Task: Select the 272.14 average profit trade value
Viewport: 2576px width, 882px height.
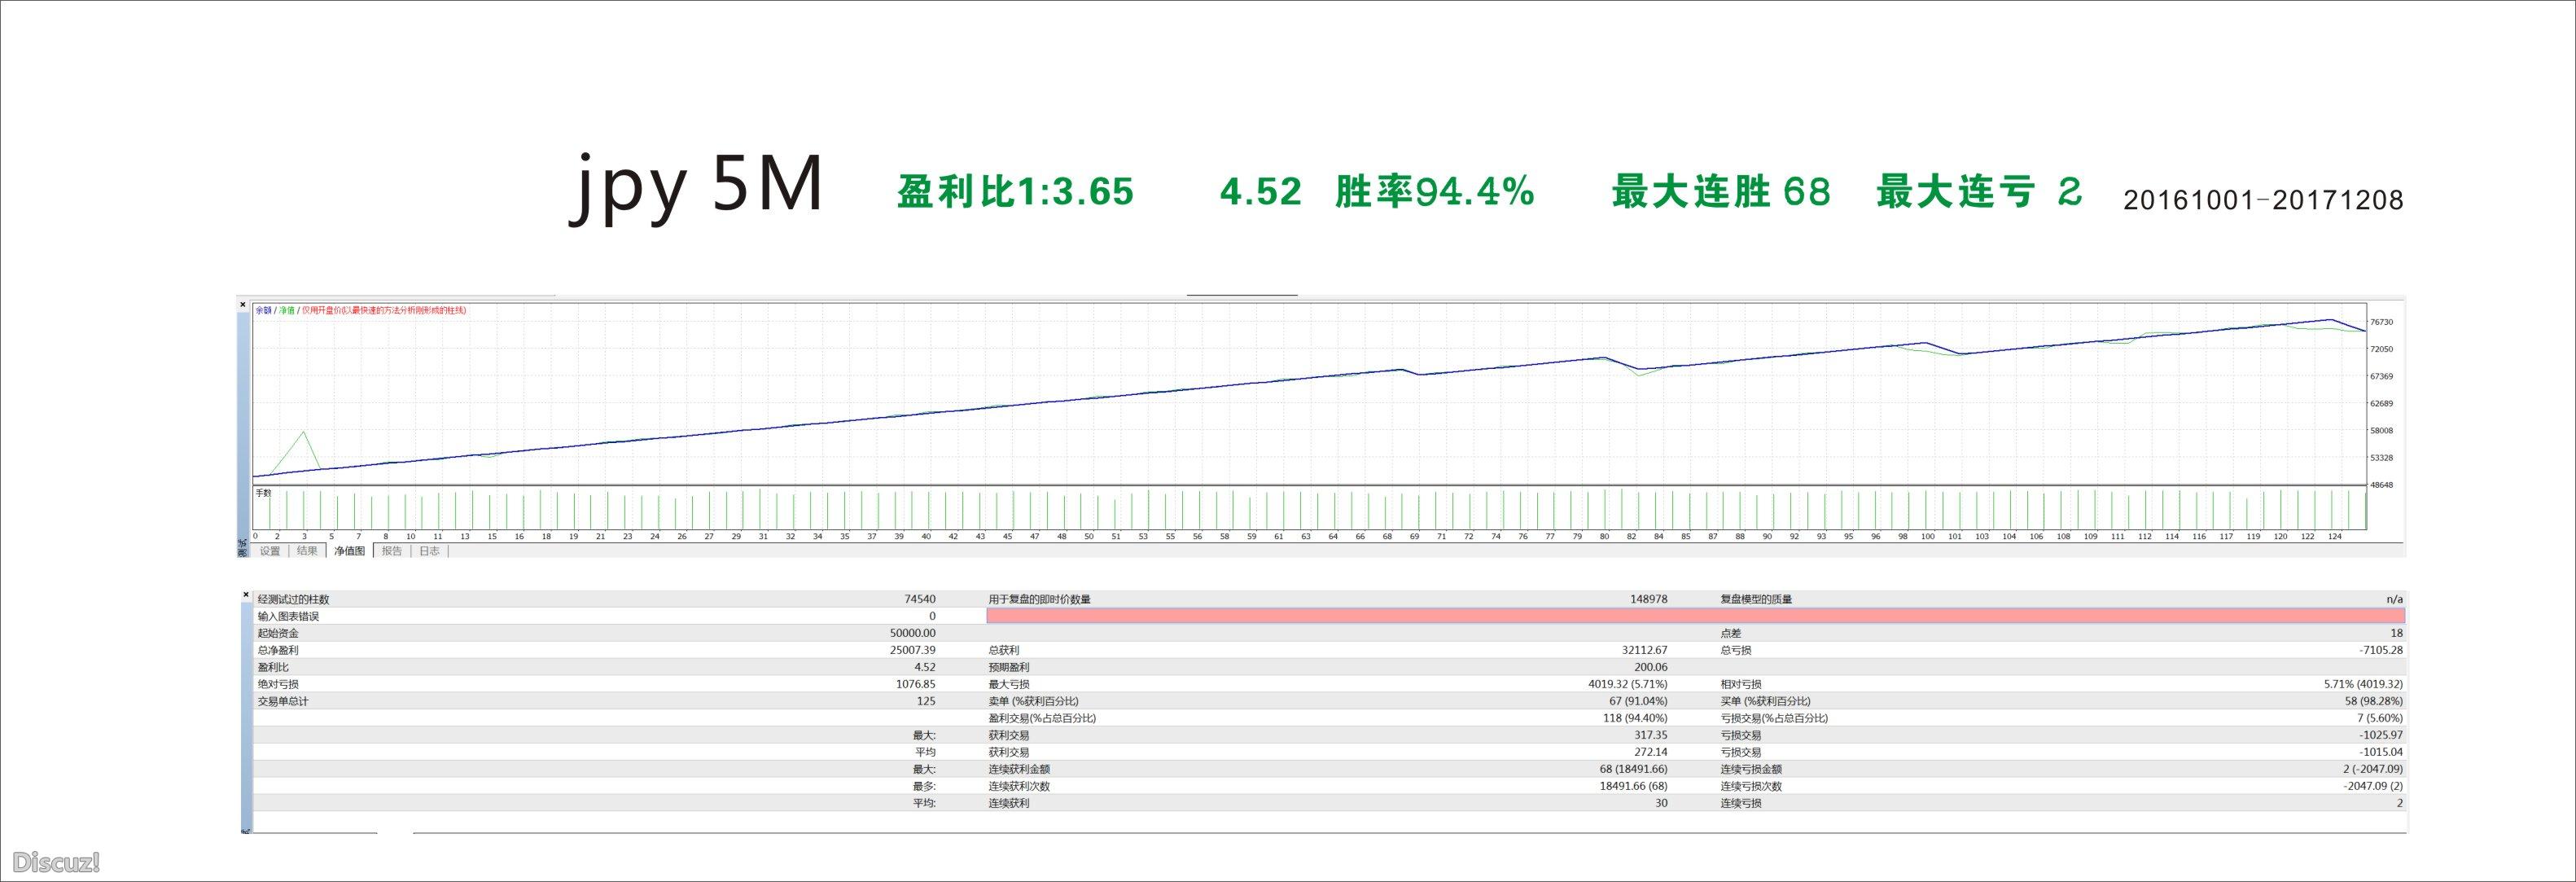Action: click(x=1651, y=752)
